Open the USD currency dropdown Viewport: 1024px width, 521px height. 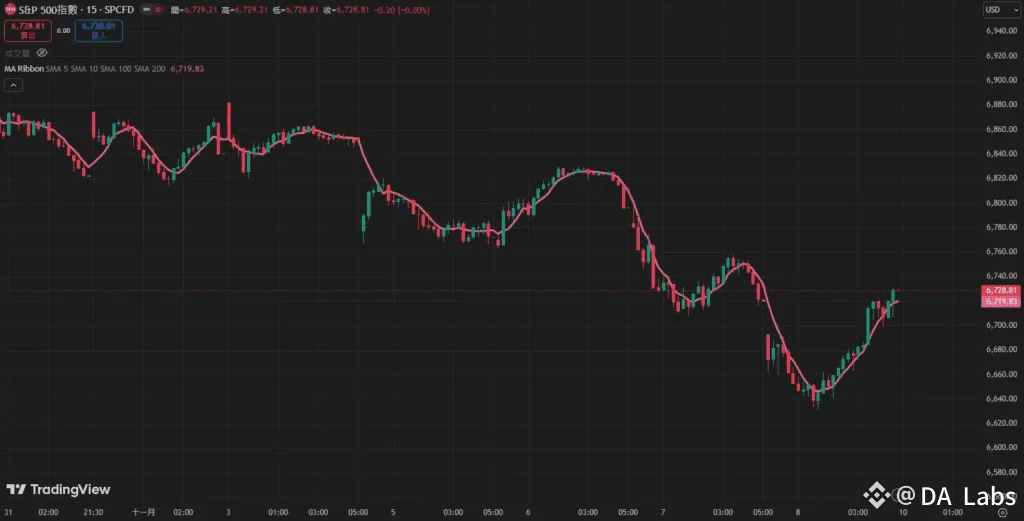1001,10
